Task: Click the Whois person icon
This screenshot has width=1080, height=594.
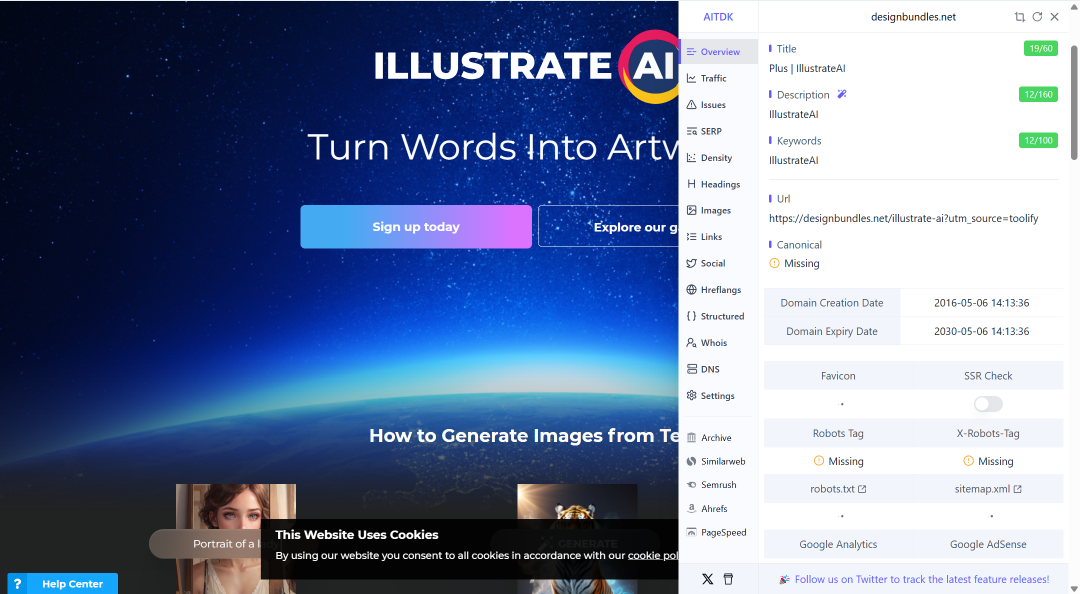Action: tap(692, 342)
